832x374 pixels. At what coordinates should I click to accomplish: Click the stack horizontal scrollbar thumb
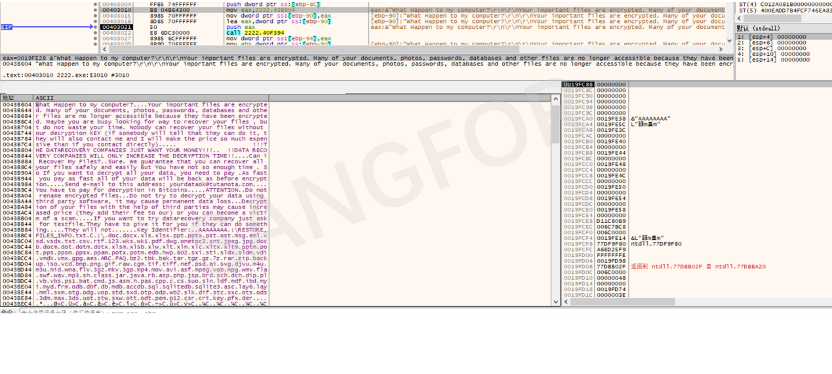tap(623, 301)
